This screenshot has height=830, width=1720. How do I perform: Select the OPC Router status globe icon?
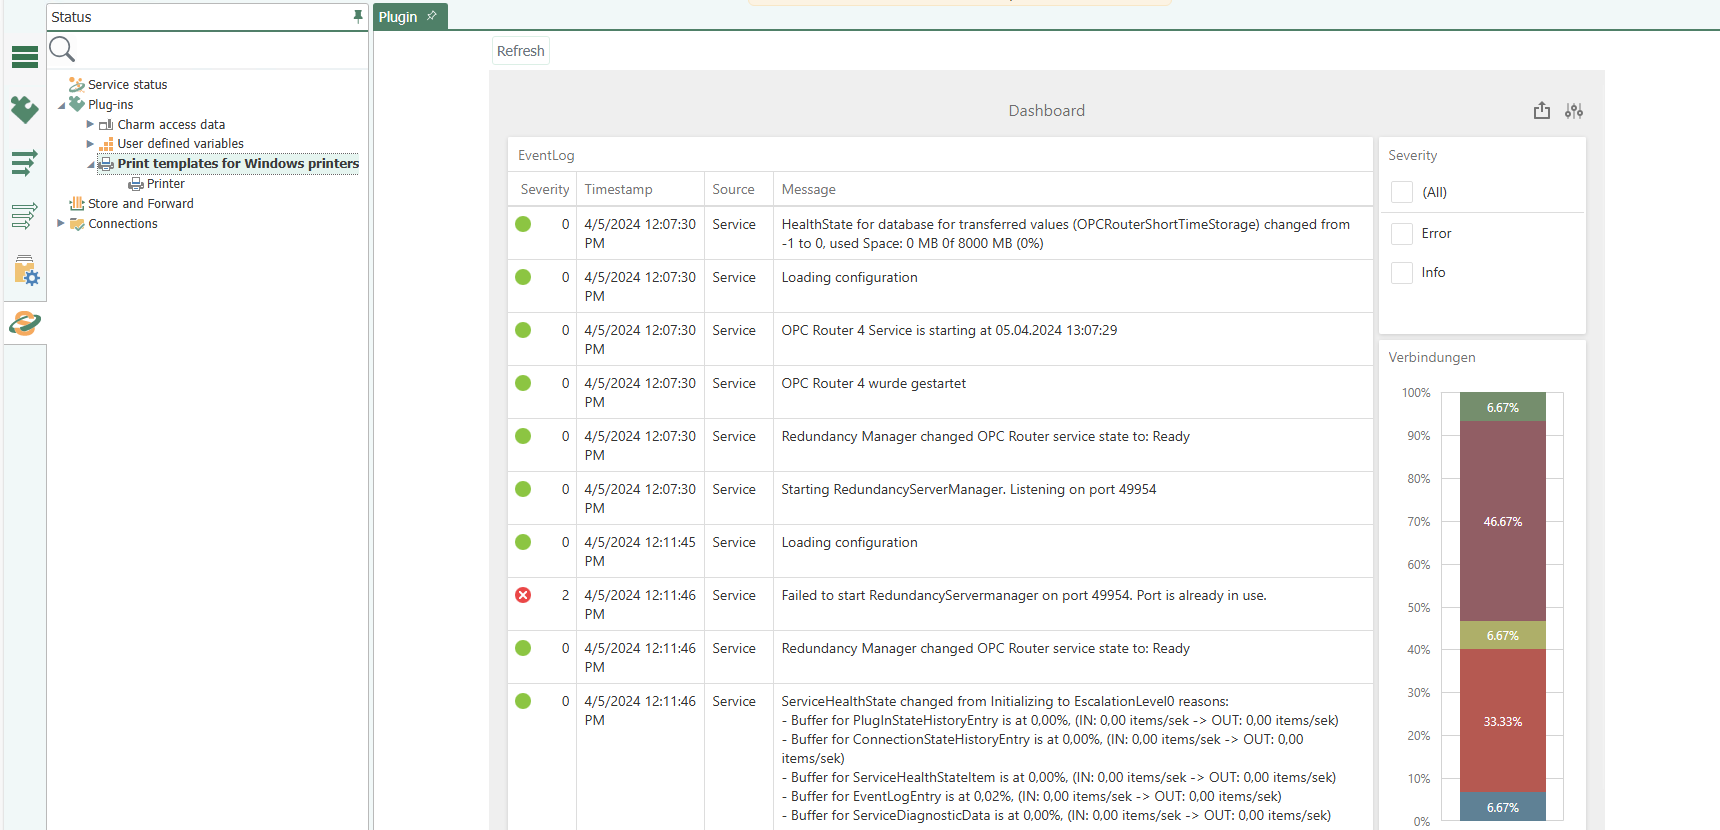click(x=25, y=323)
